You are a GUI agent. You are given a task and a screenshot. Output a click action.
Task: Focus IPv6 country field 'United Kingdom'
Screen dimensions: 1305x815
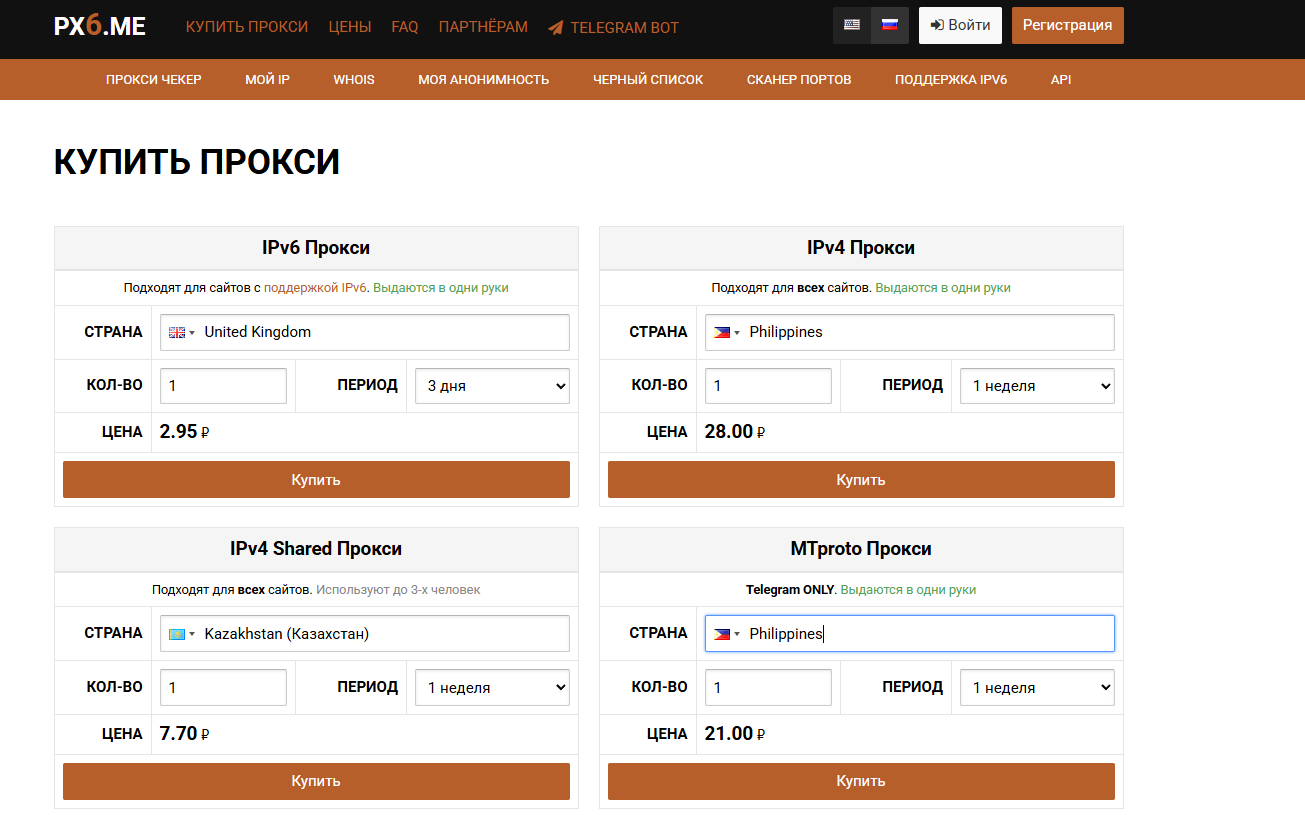[x=365, y=332]
